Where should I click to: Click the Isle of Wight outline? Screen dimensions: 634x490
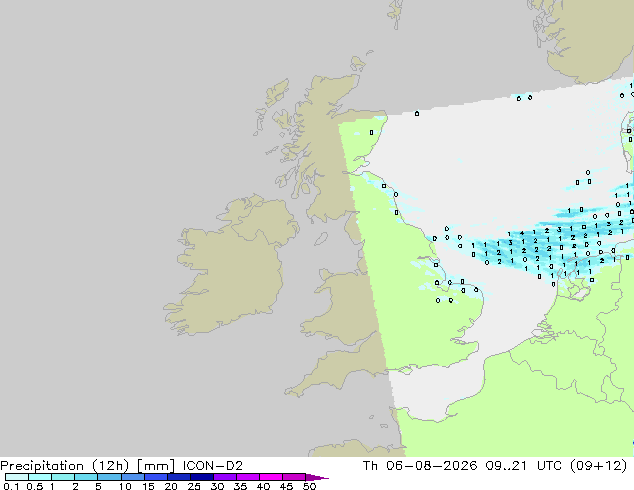click(406, 370)
